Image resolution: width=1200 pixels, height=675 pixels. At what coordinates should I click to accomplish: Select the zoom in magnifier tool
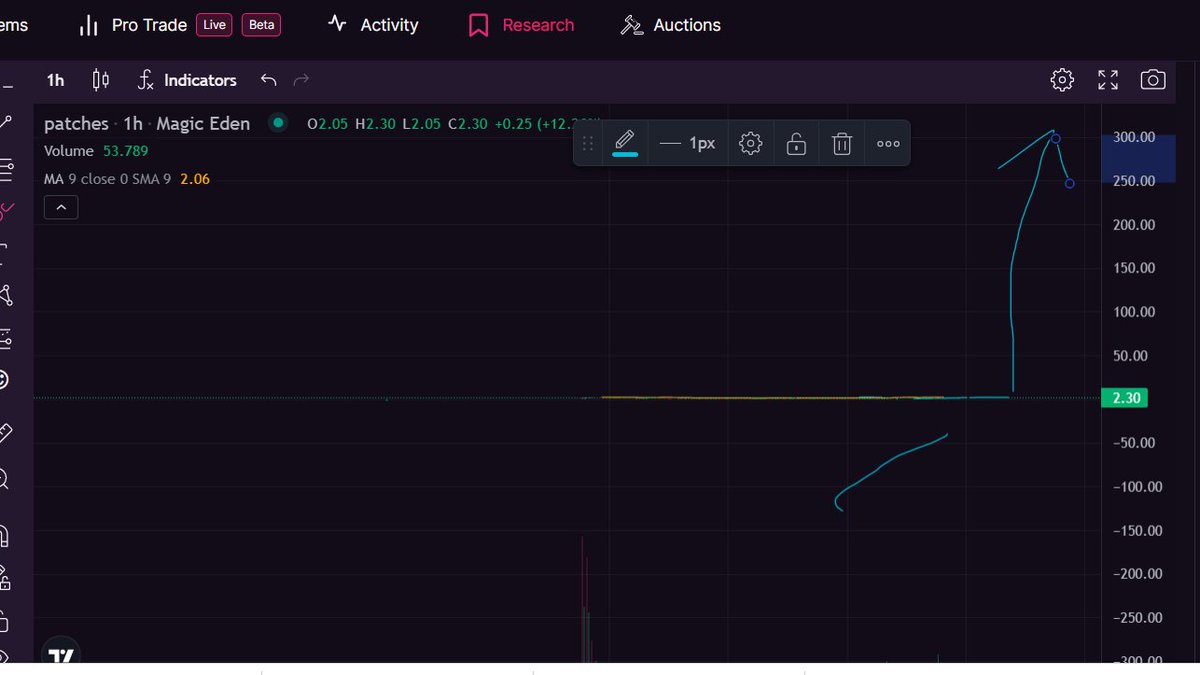click(4, 480)
